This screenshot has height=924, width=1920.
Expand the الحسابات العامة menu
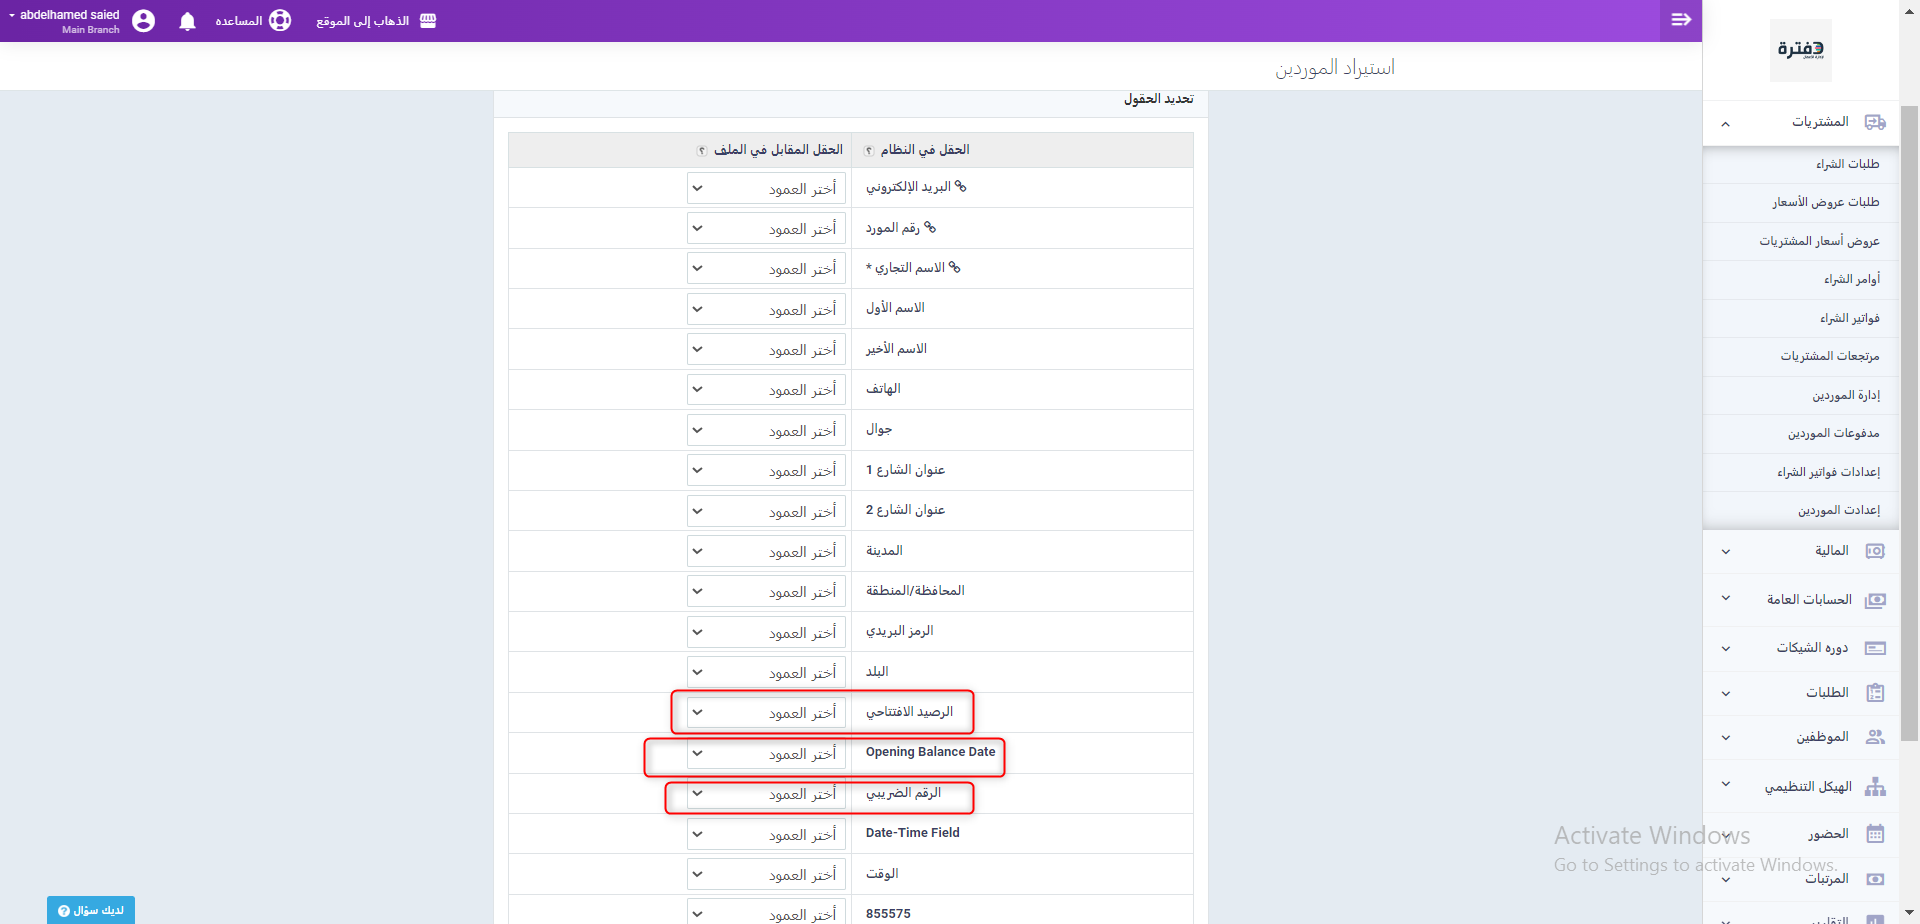[x=1725, y=598]
